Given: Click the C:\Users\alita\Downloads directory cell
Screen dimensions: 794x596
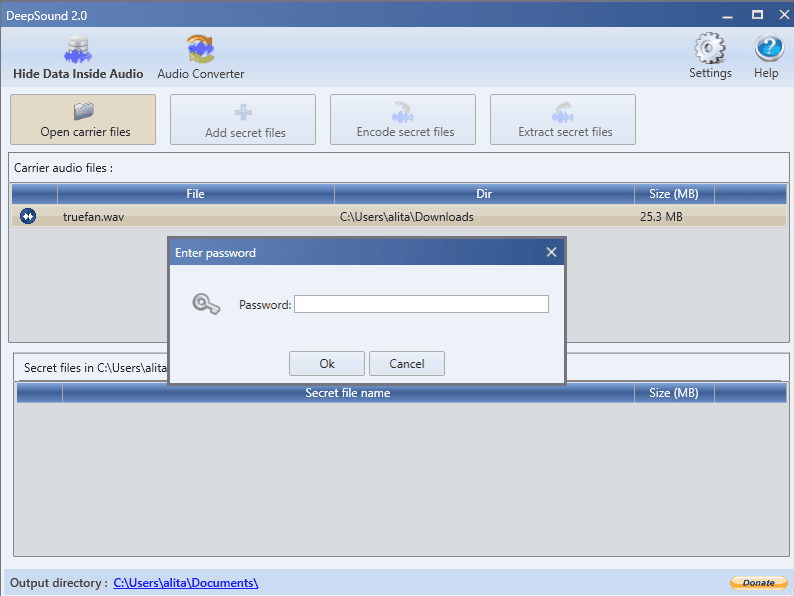Looking at the screenshot, I should coord(407,217).
